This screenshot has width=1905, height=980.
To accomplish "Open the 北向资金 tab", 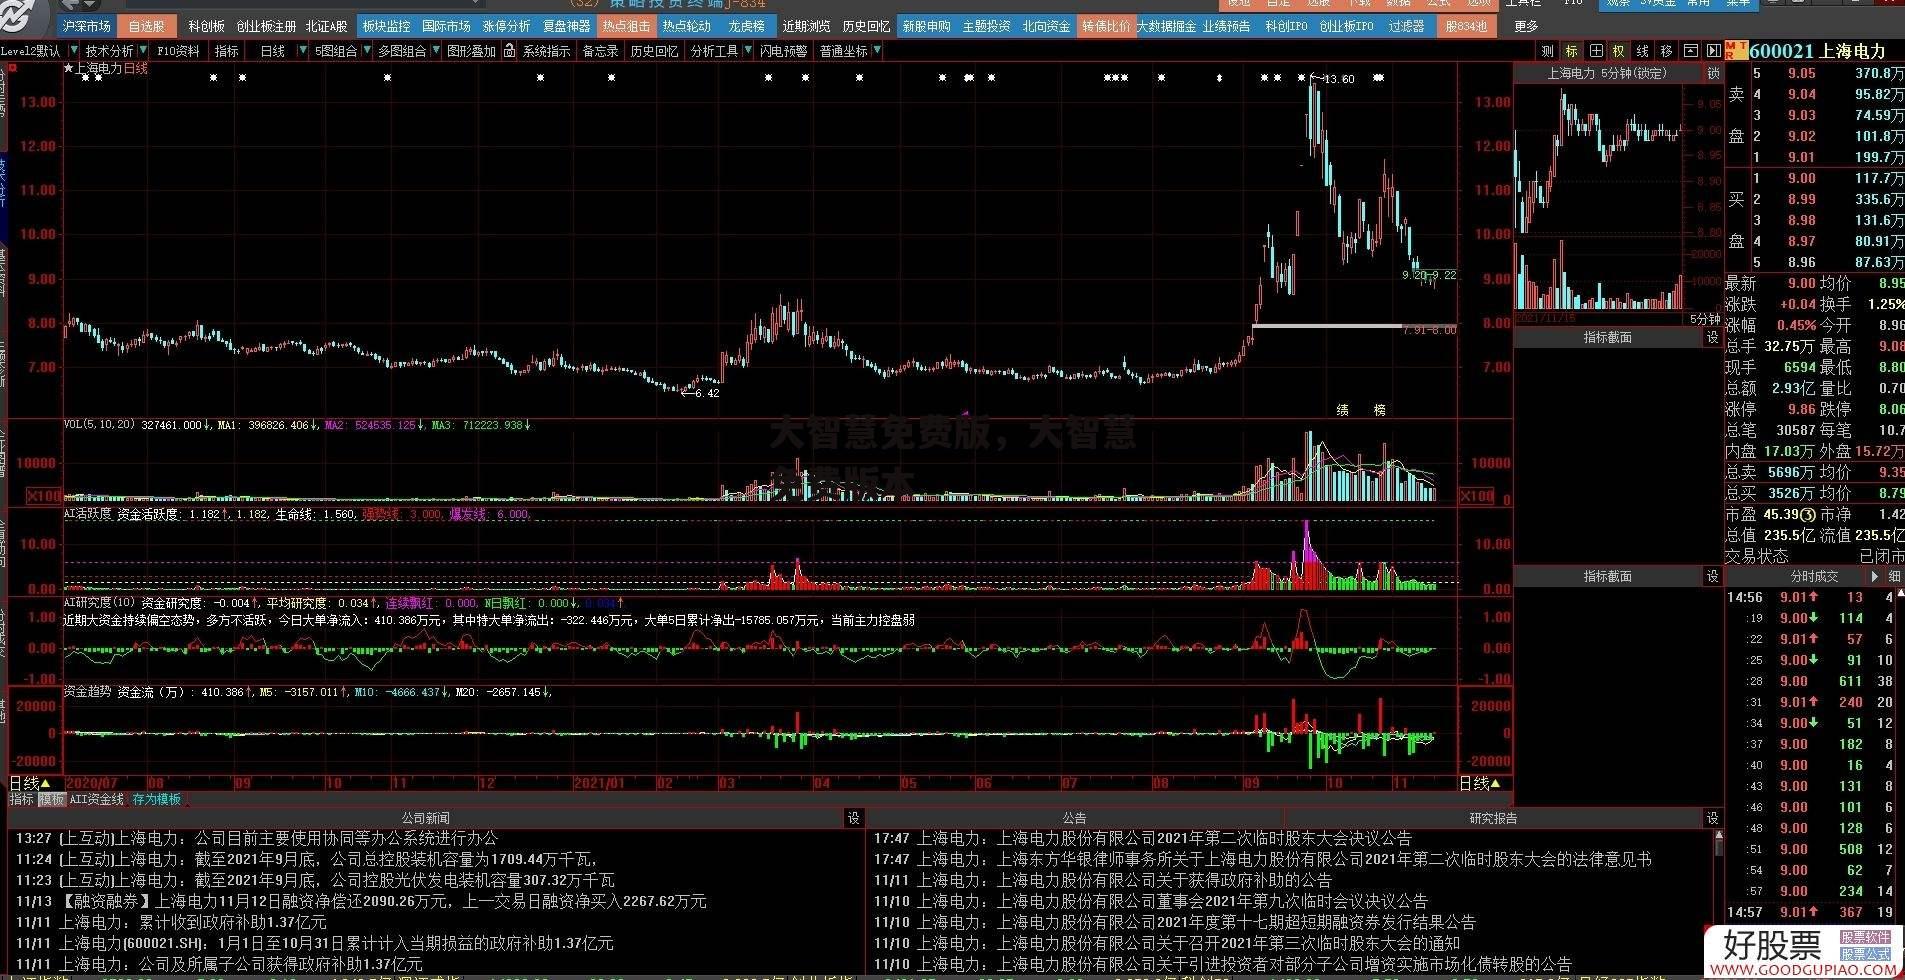I will pyautogui.click(x=1046, y=27).
